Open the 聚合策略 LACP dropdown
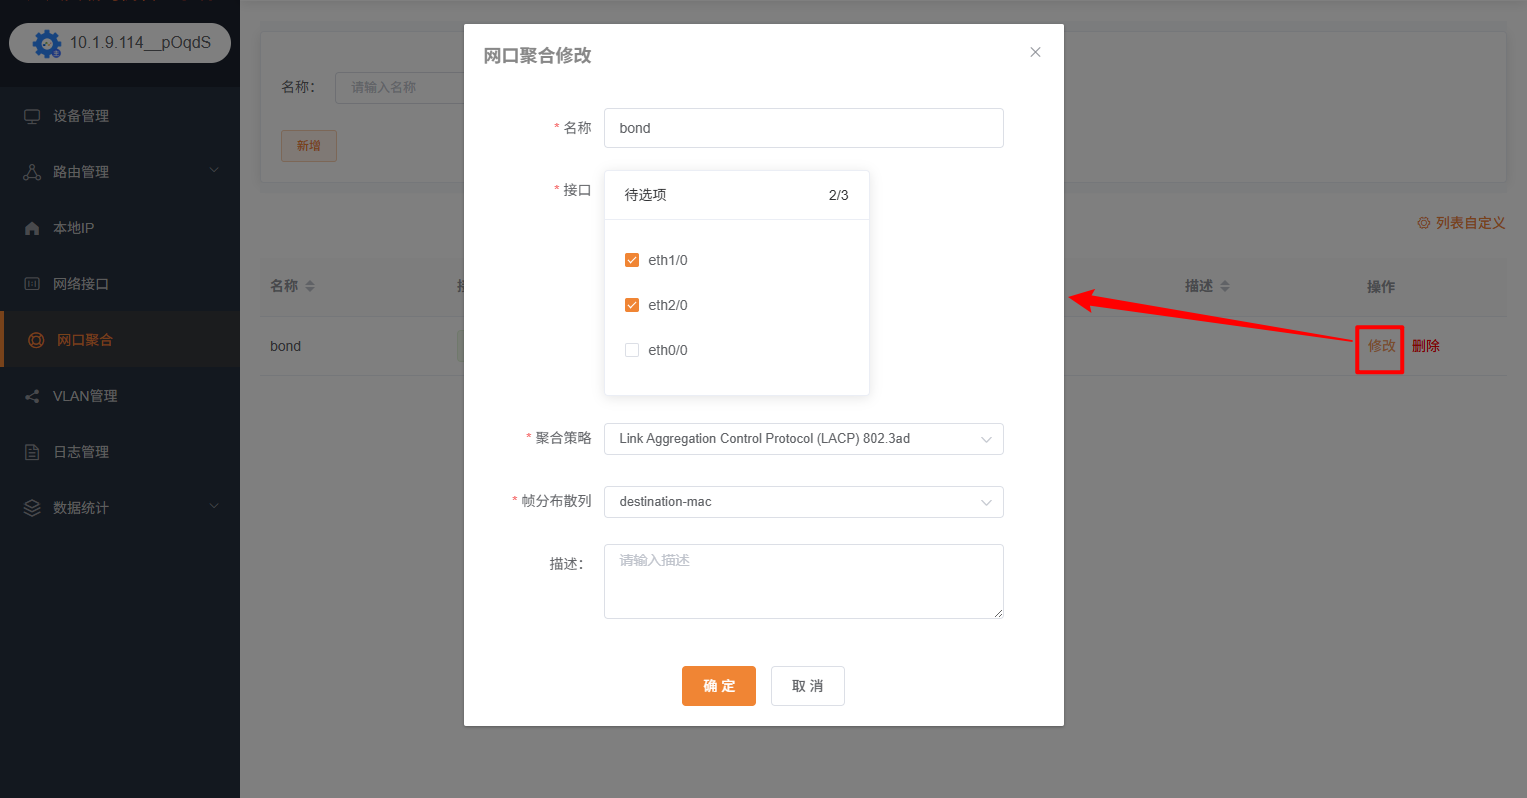This screenshot has height=798, width=1527. click(803, 438)
